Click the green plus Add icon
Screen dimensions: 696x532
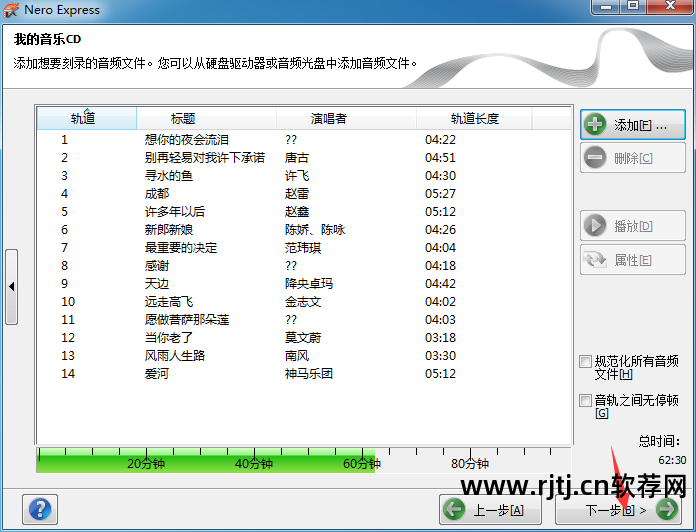(595, 125)
